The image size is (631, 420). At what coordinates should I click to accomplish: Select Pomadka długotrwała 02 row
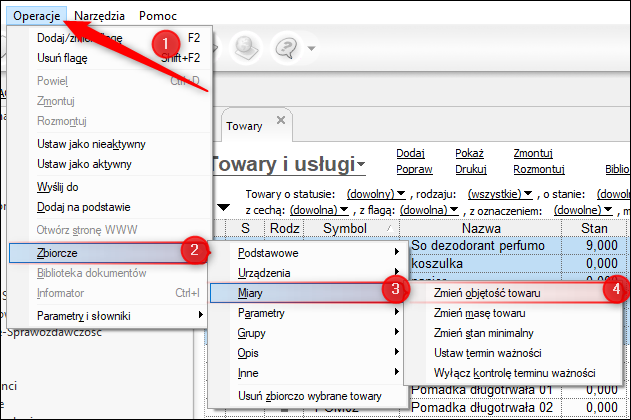482,407
